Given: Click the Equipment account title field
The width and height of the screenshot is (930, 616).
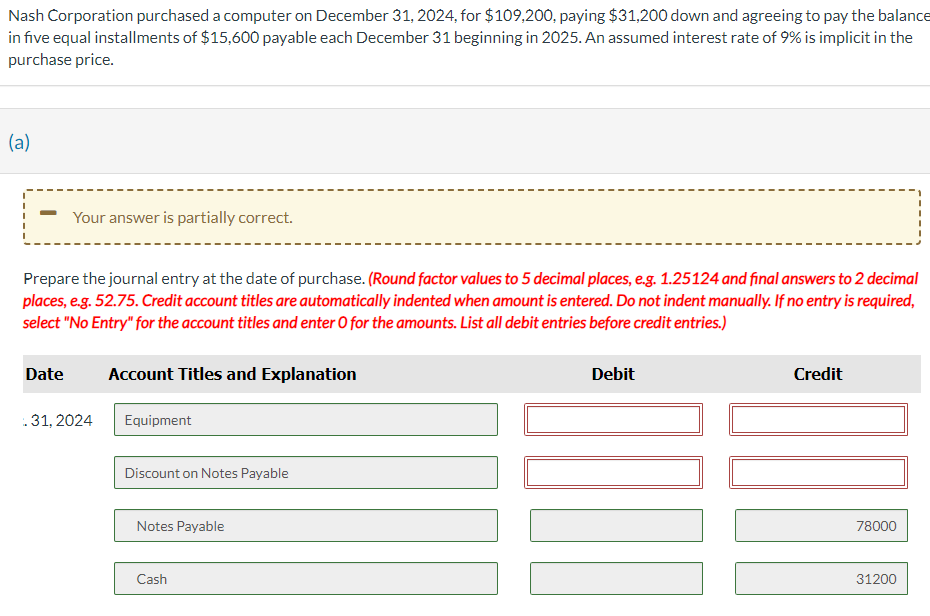Looking at the screenshot, I should [305, 420].
